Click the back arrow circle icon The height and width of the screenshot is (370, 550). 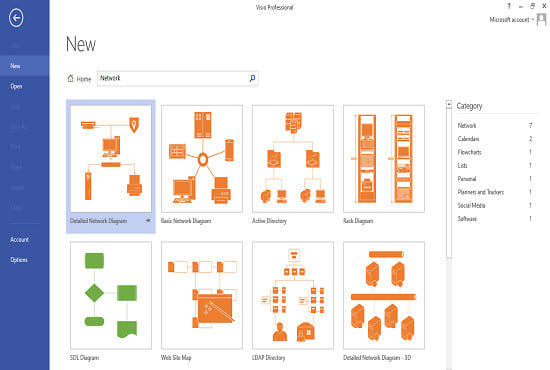pos(16,18)
